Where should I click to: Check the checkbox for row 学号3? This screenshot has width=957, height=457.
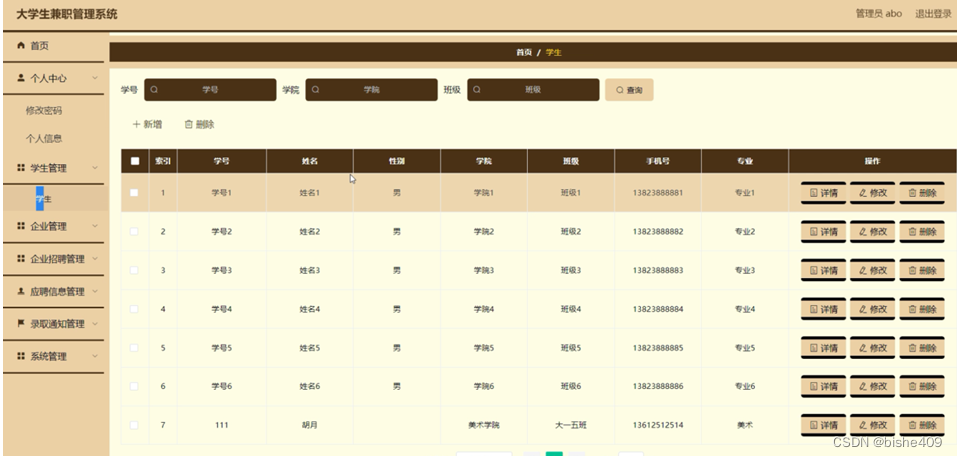(x=134, y=270)
